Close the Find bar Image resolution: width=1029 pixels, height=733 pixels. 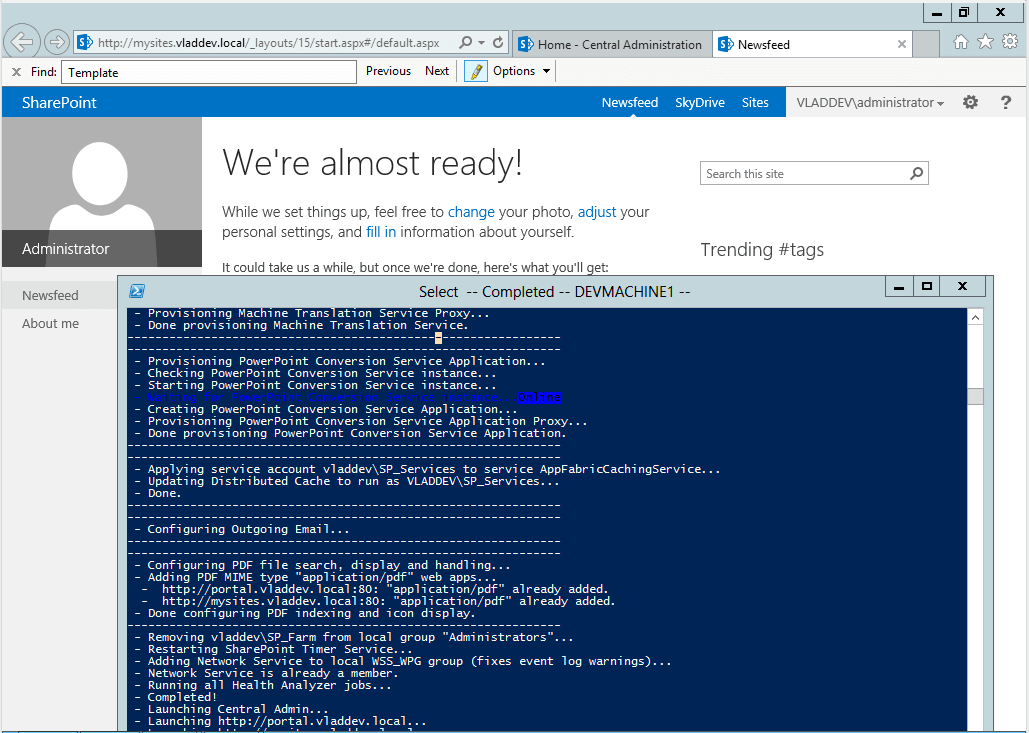click(x=16, y=72)
